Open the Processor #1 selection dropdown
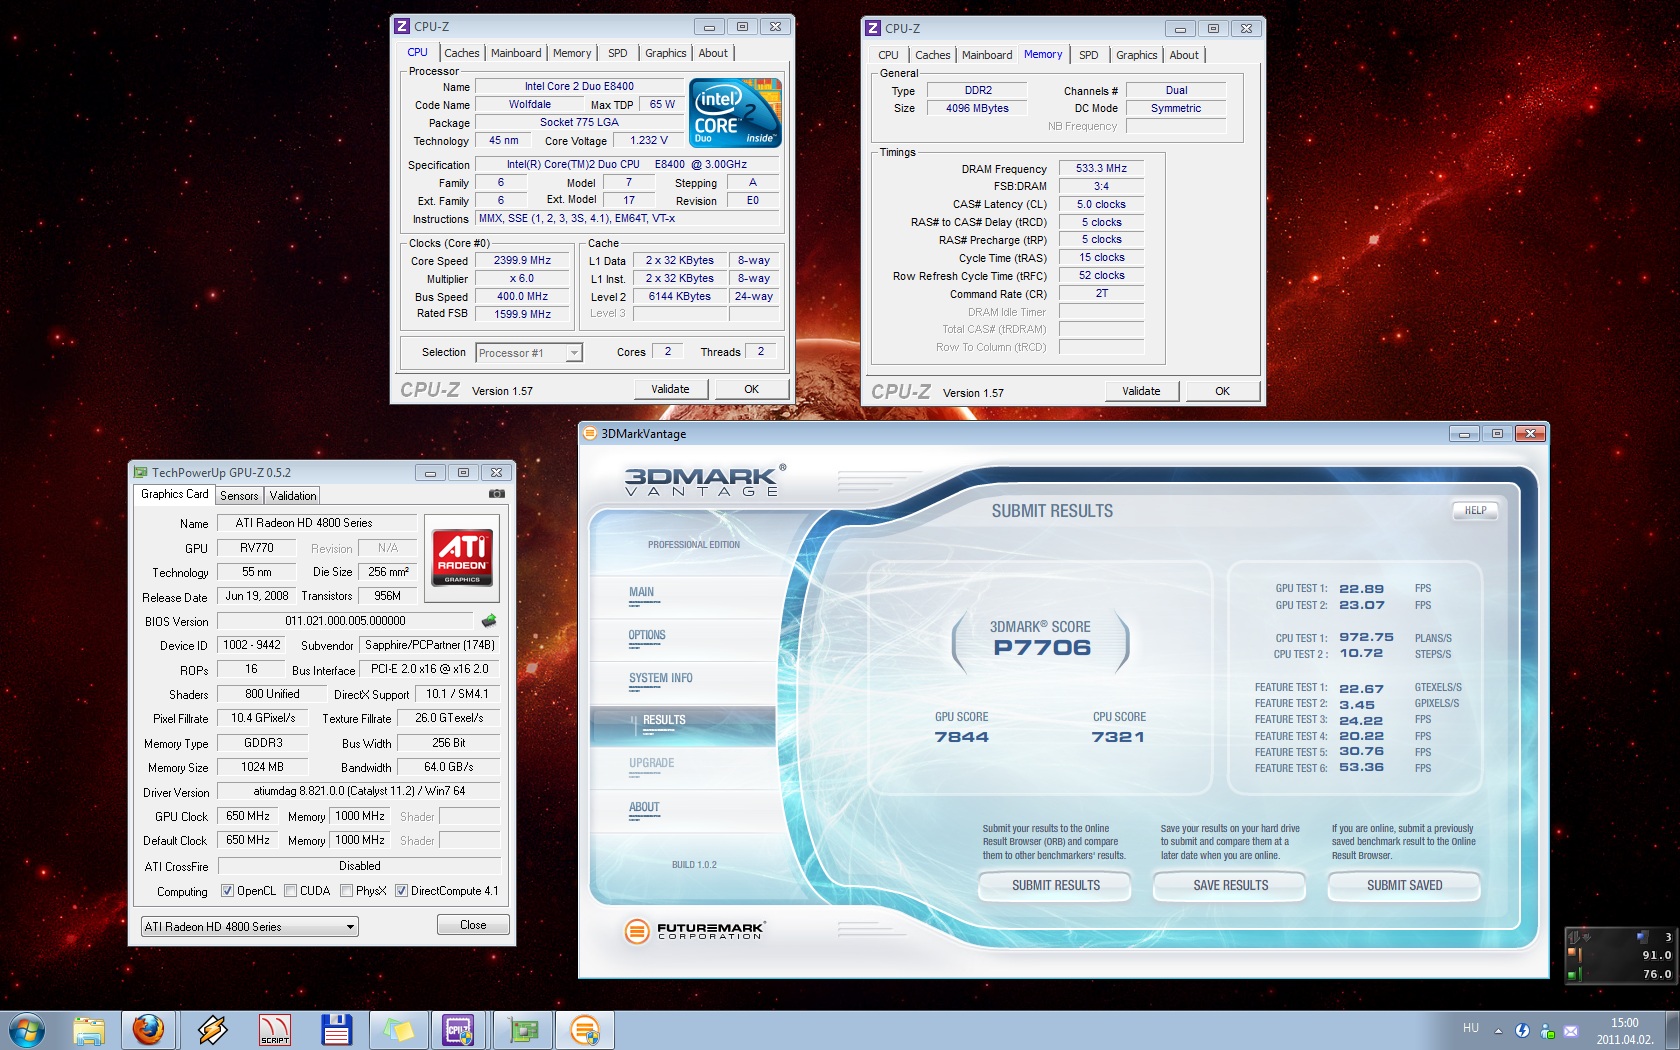 pos(529,353)
